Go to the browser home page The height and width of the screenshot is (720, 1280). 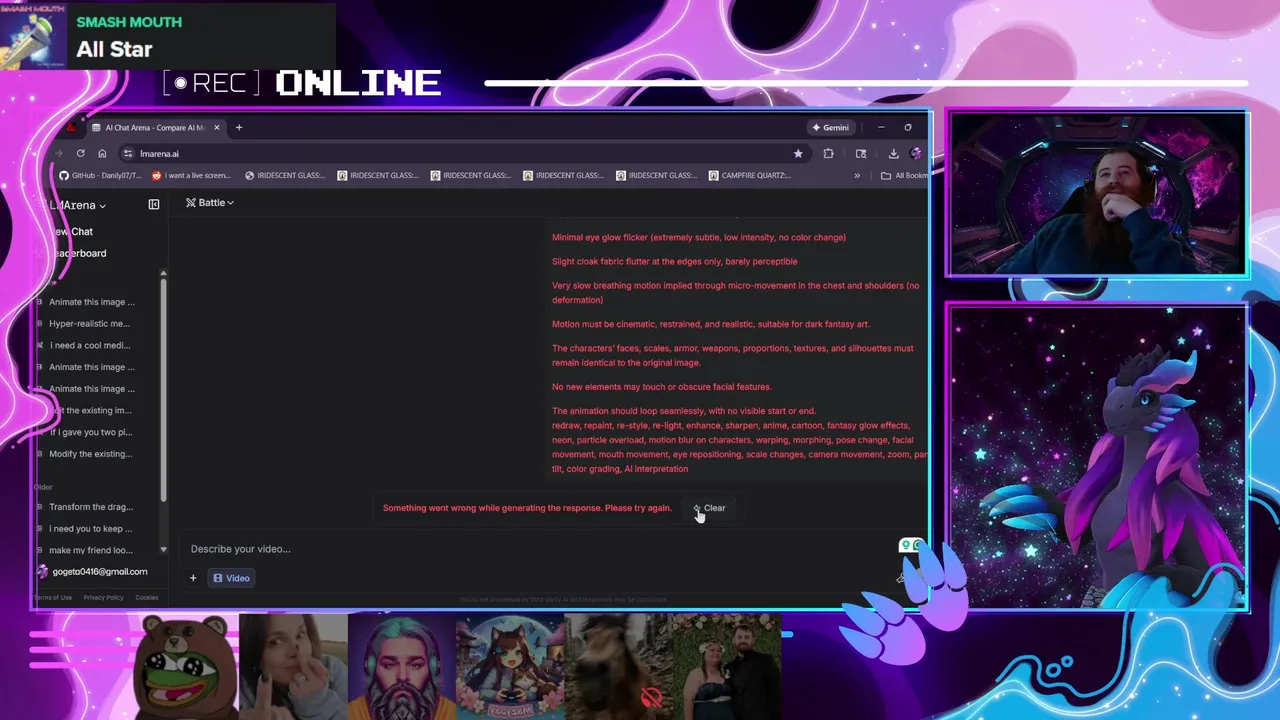pos(102,153)
